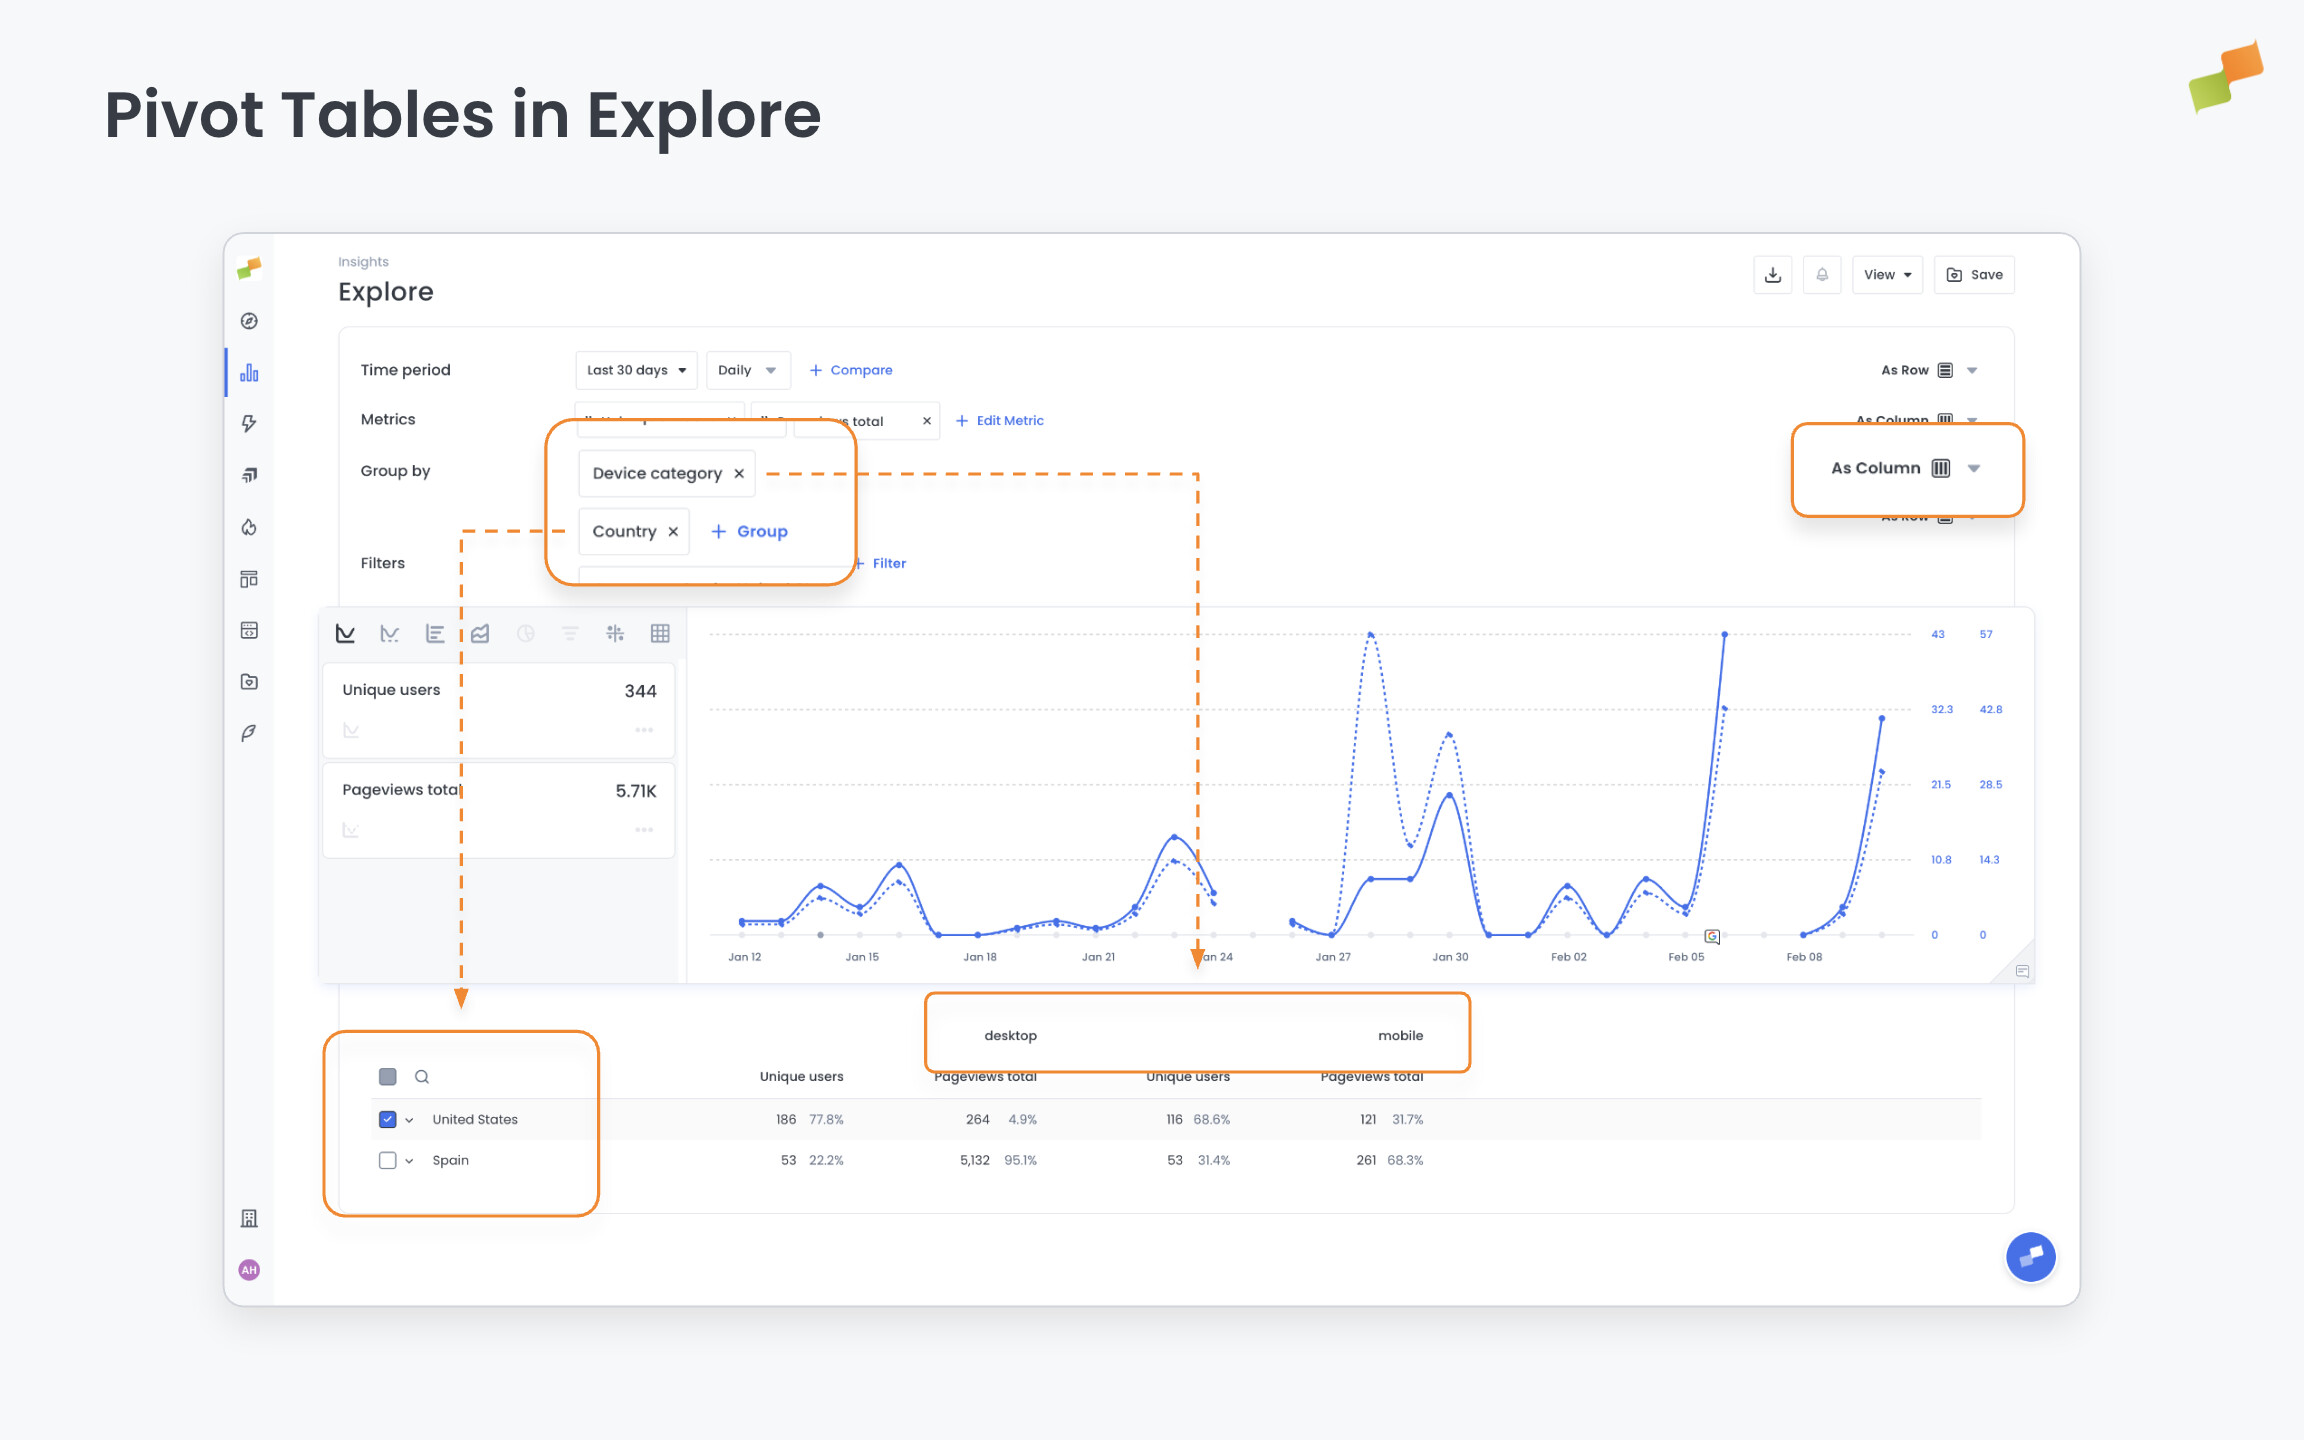Open the Dashboards icon in the sidebar
Image resolution: width=2304 pixels, height=1440 pixels.
[249, 578]
